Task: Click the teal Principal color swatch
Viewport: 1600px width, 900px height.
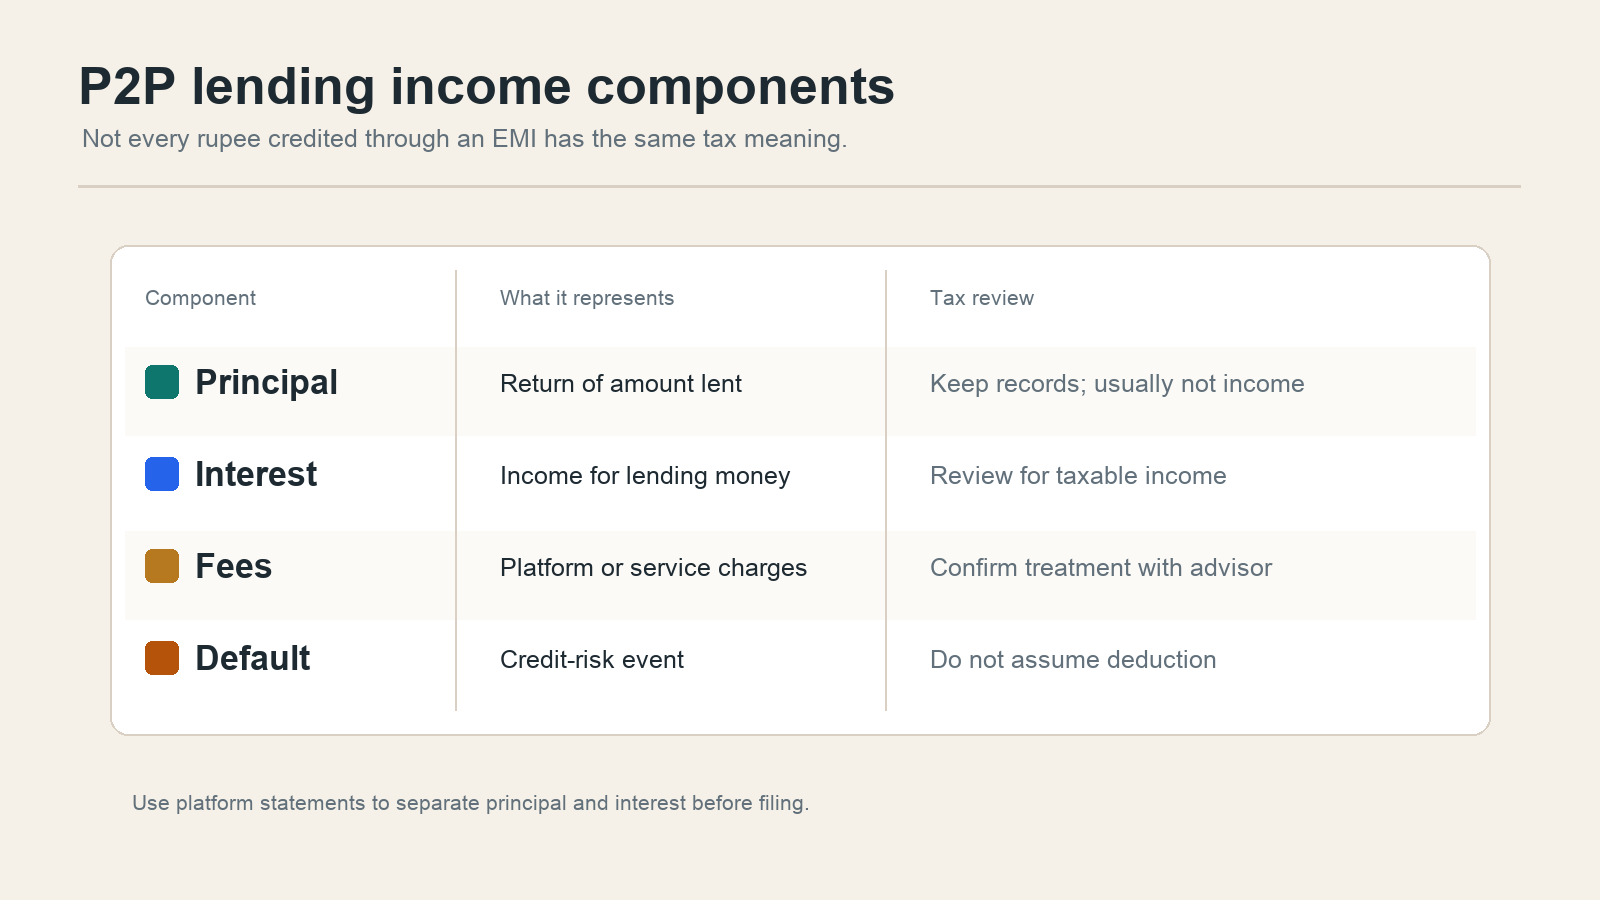Action: point(162,382)
